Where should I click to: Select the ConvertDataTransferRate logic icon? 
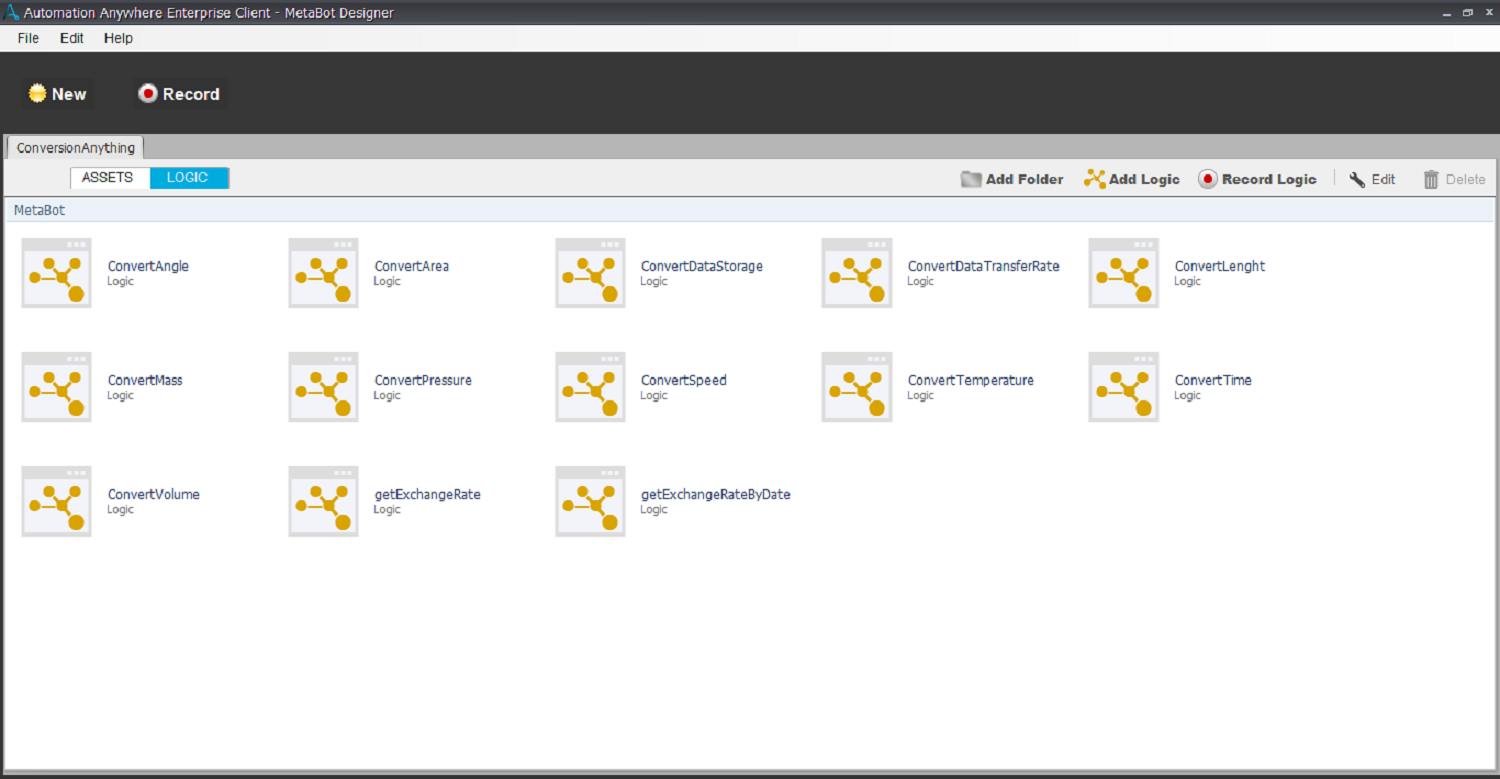(x=856, y=273)
